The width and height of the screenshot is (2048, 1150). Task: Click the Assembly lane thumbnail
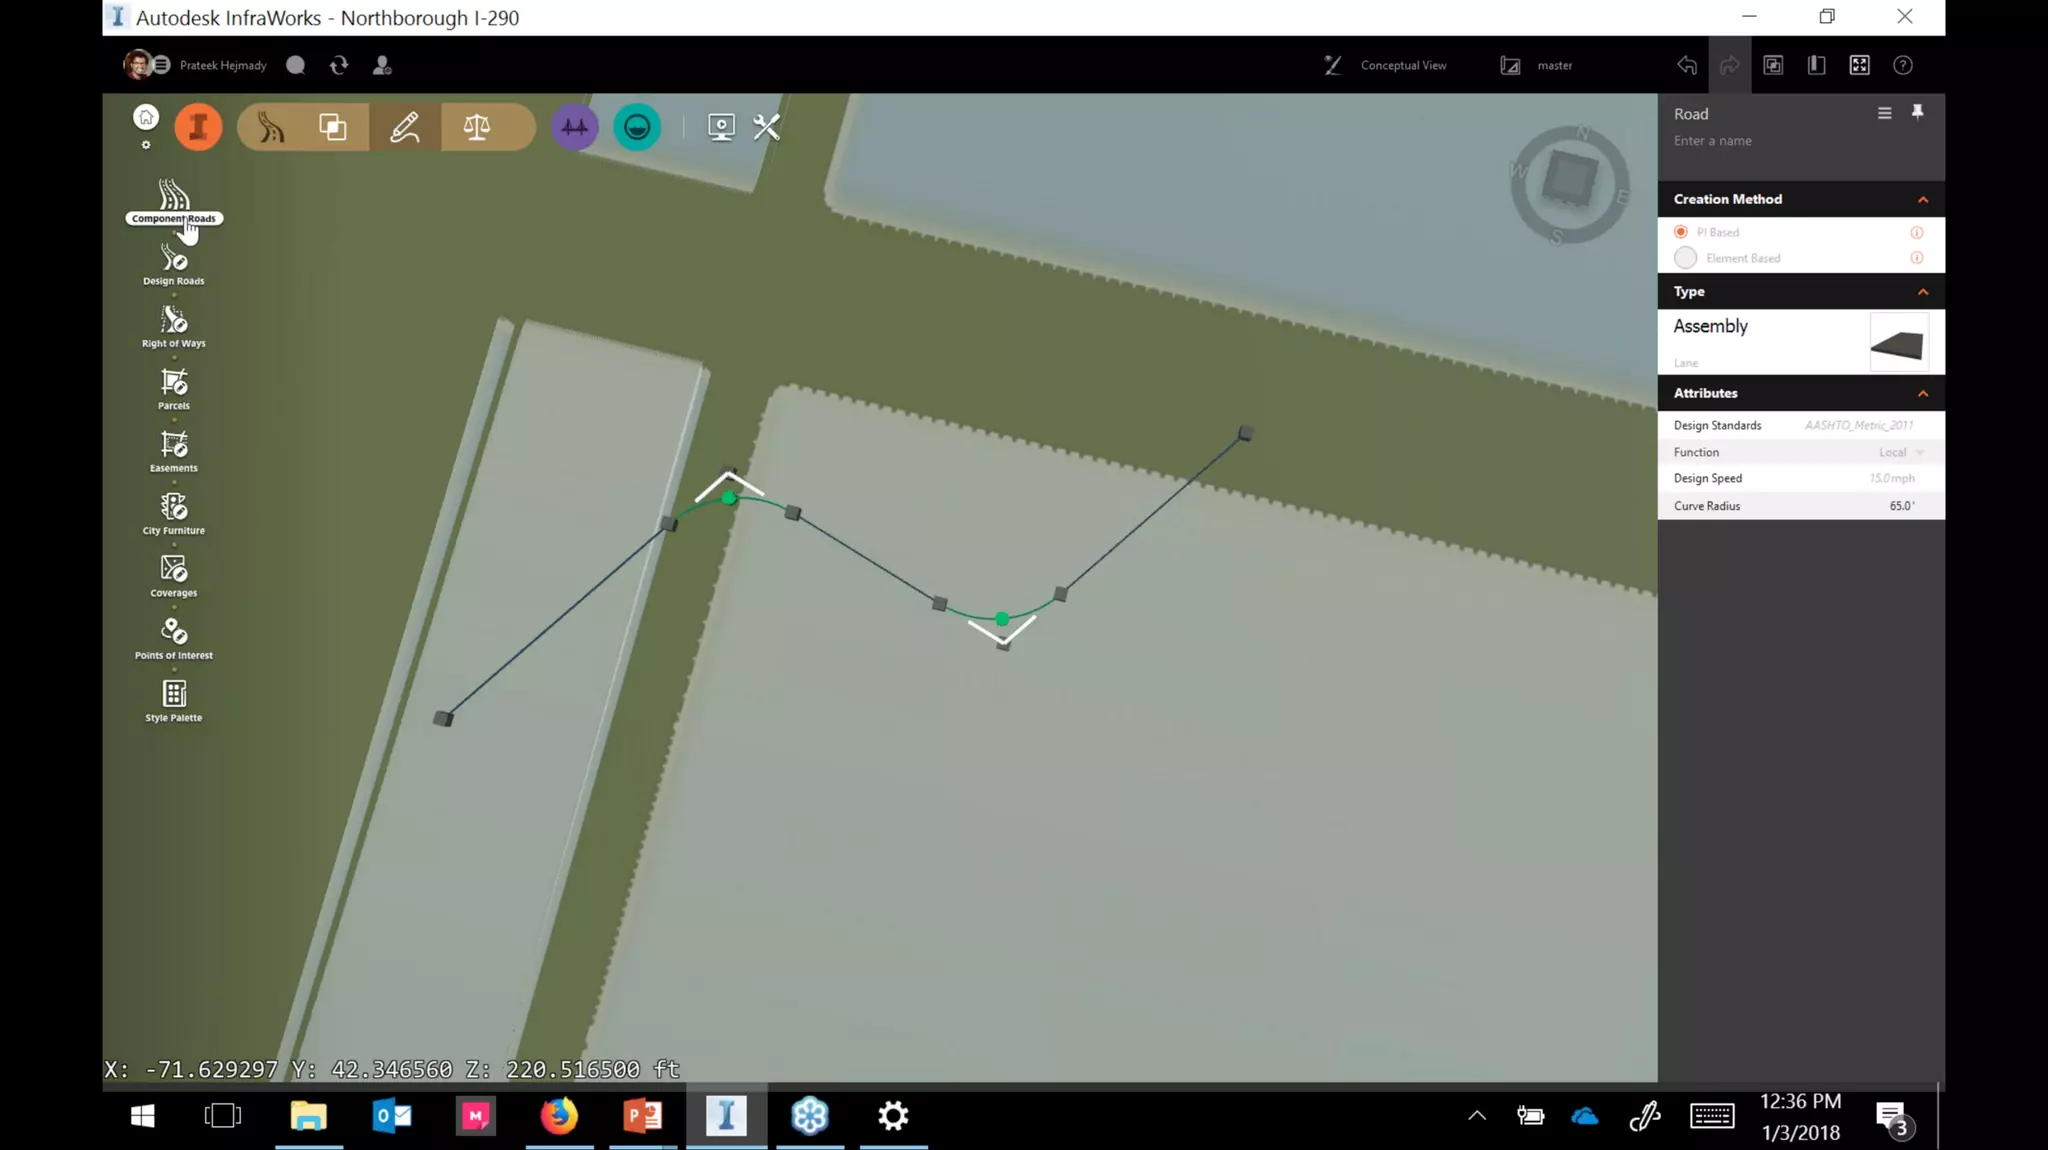tap(1898, 343)
